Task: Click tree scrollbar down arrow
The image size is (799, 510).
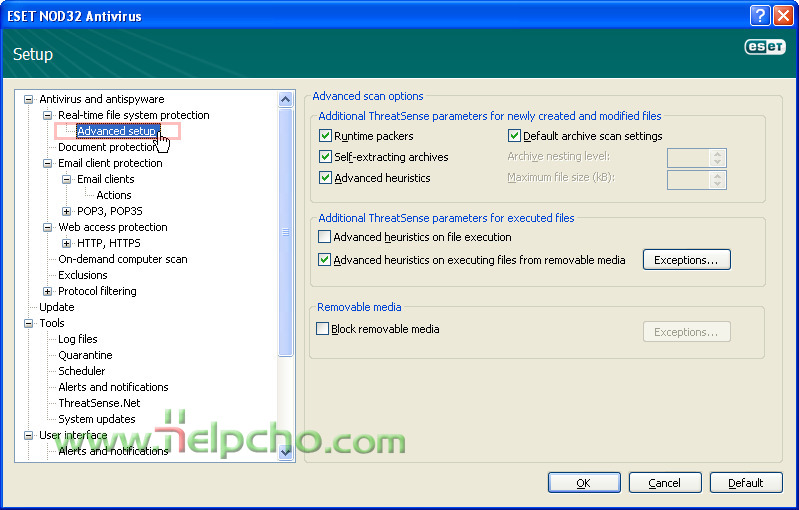Action: pos(286,451)
